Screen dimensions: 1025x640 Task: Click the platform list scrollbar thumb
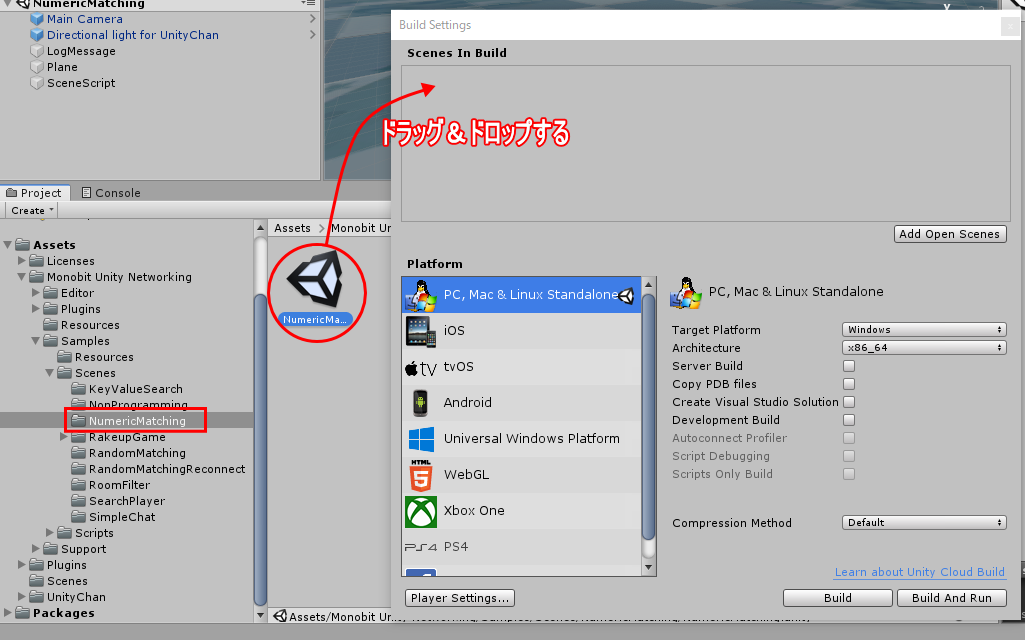point(648,417)
